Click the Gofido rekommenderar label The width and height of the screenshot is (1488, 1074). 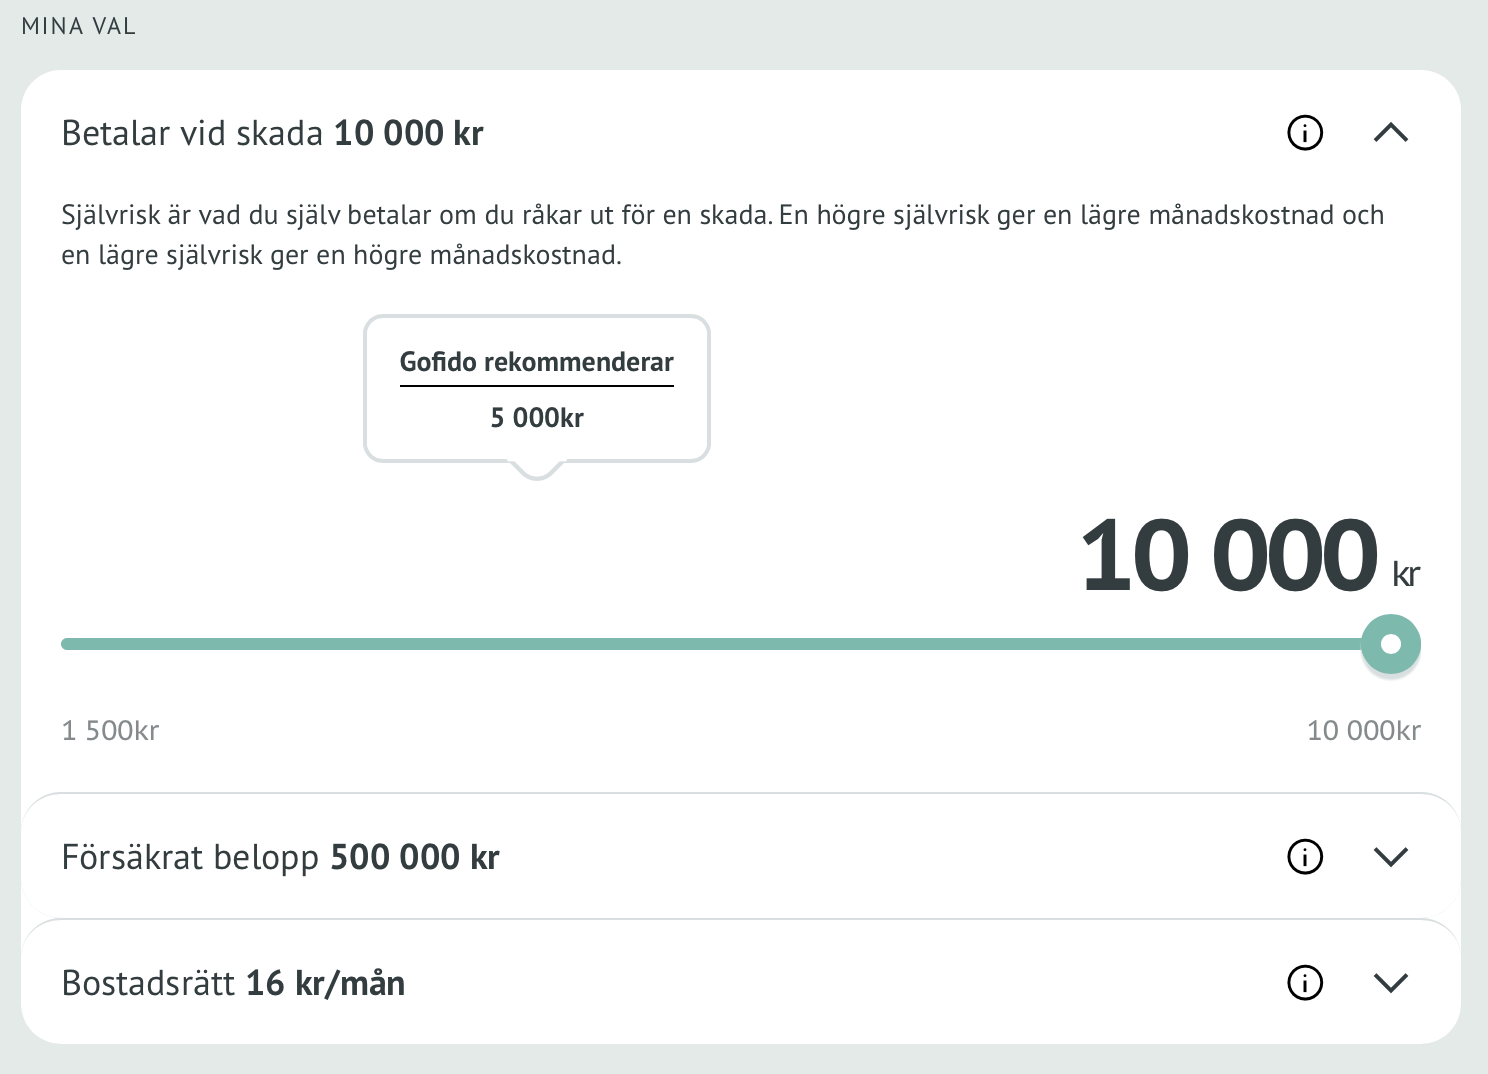click(x=536, y=362)
